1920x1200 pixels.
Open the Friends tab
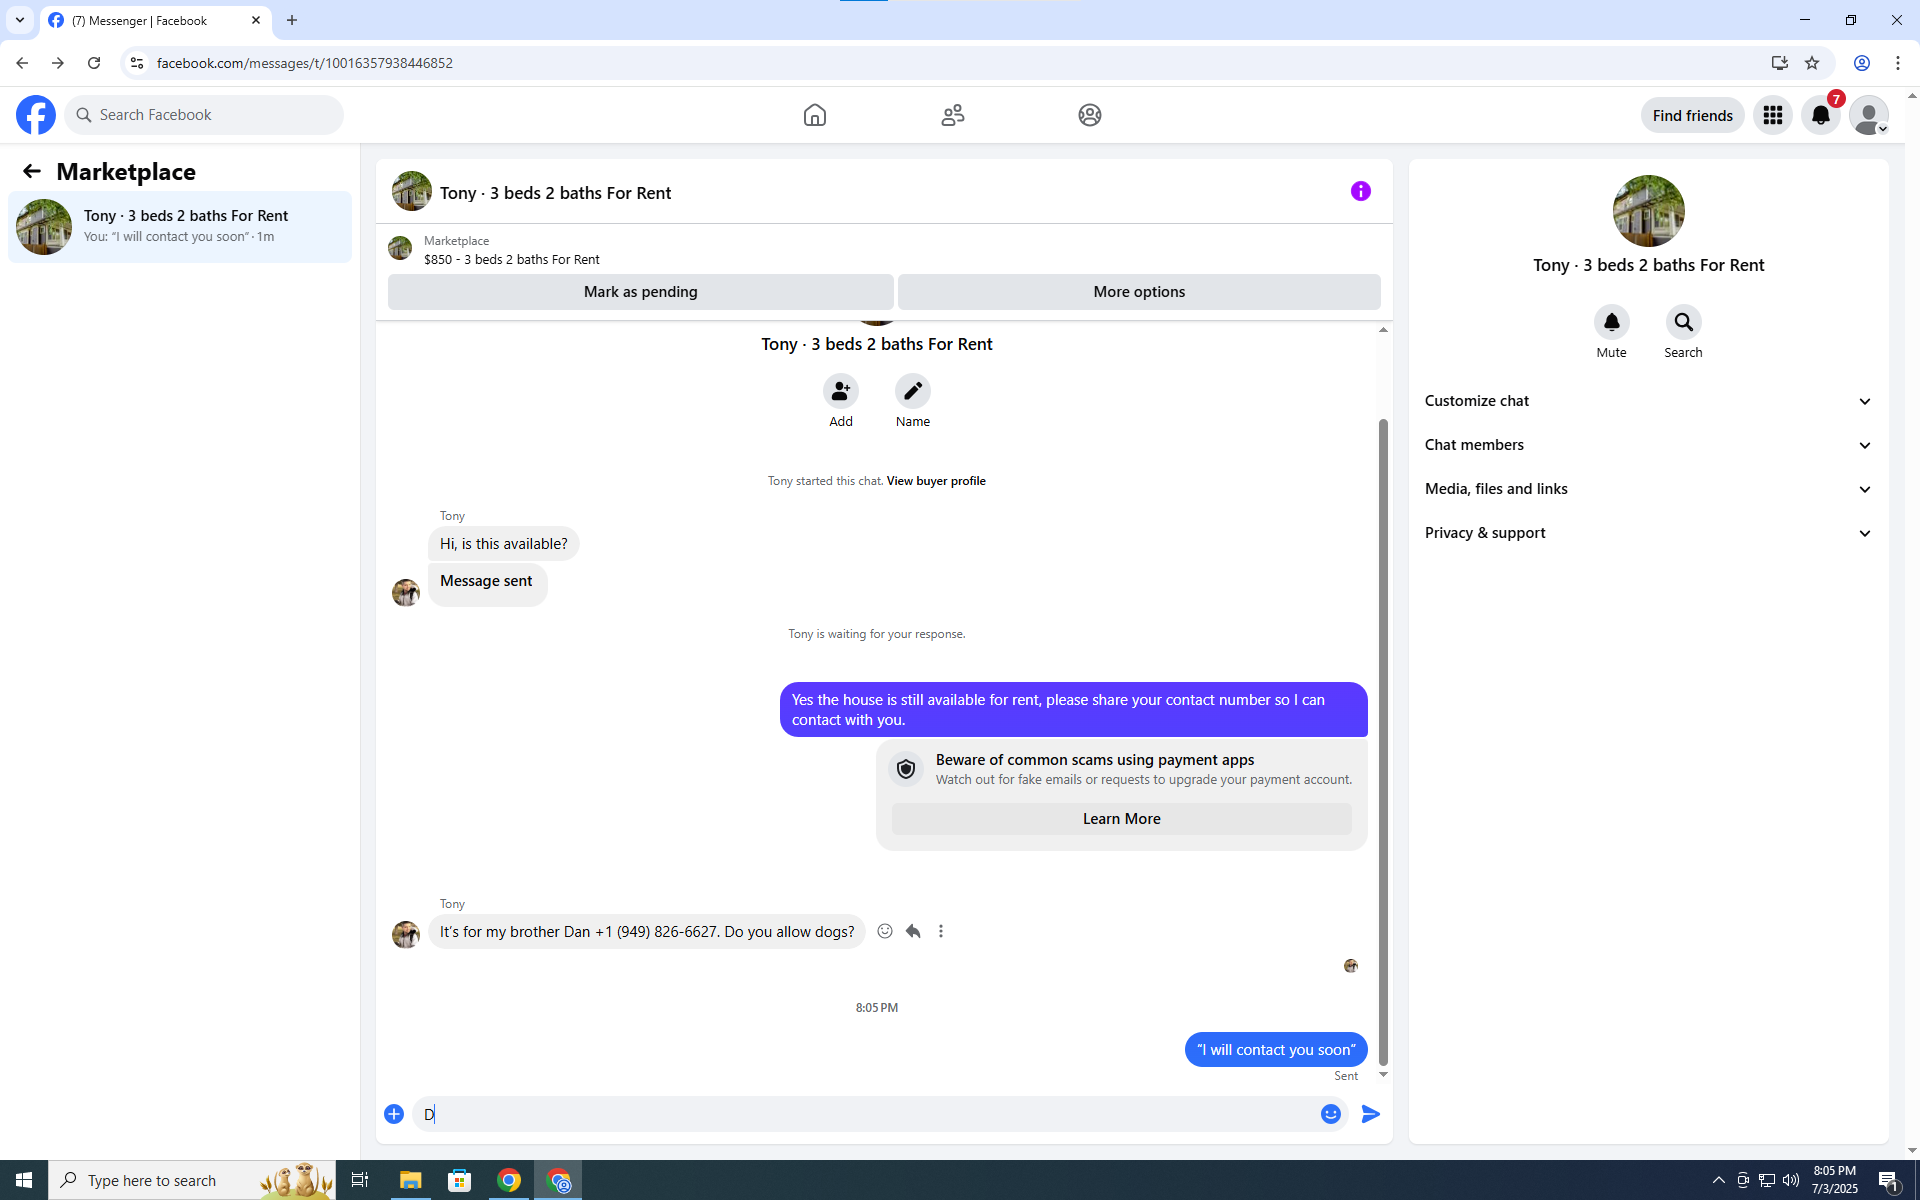[x=952, y=115]
